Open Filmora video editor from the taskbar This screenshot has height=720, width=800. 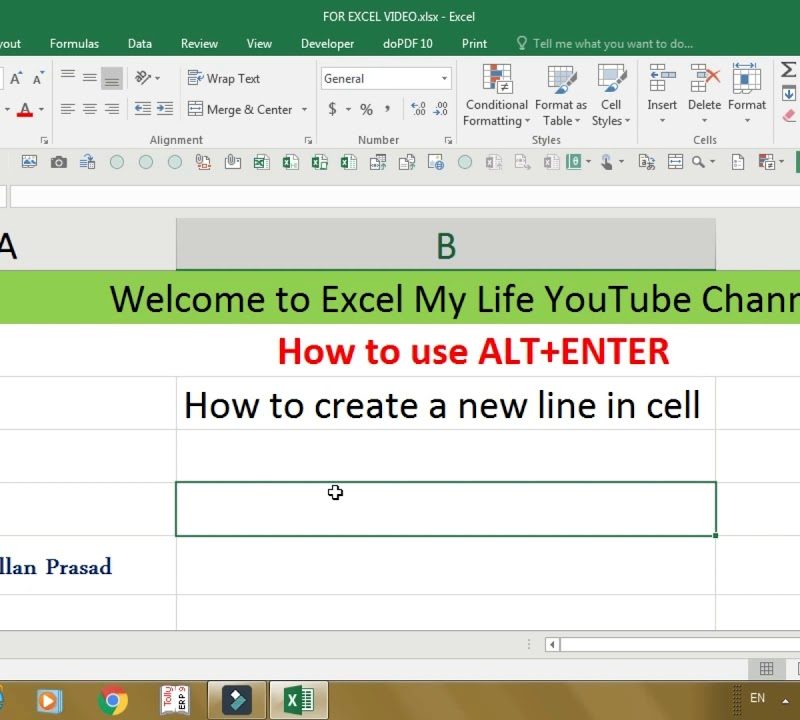click(237, 700)
